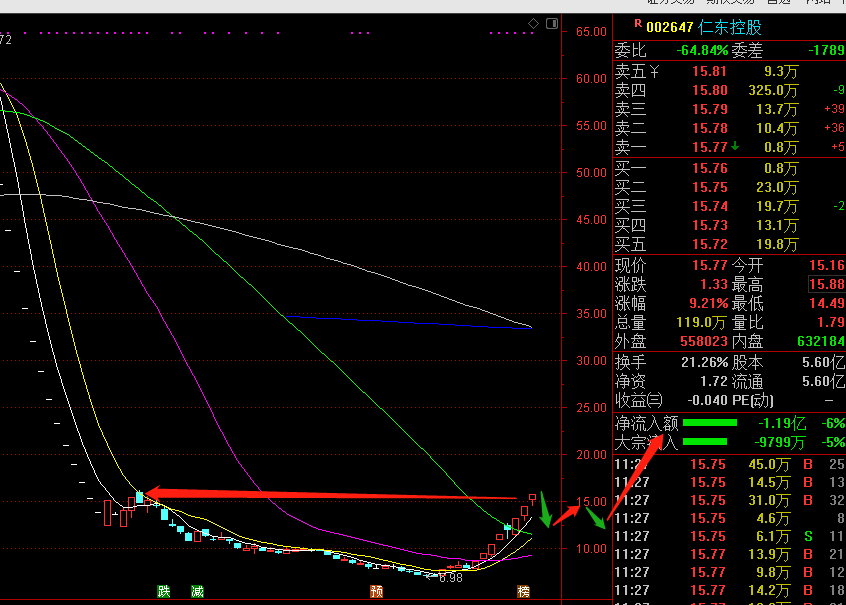Click the 净流入额 green bar

pyautogui.click(x=709, y=423)
